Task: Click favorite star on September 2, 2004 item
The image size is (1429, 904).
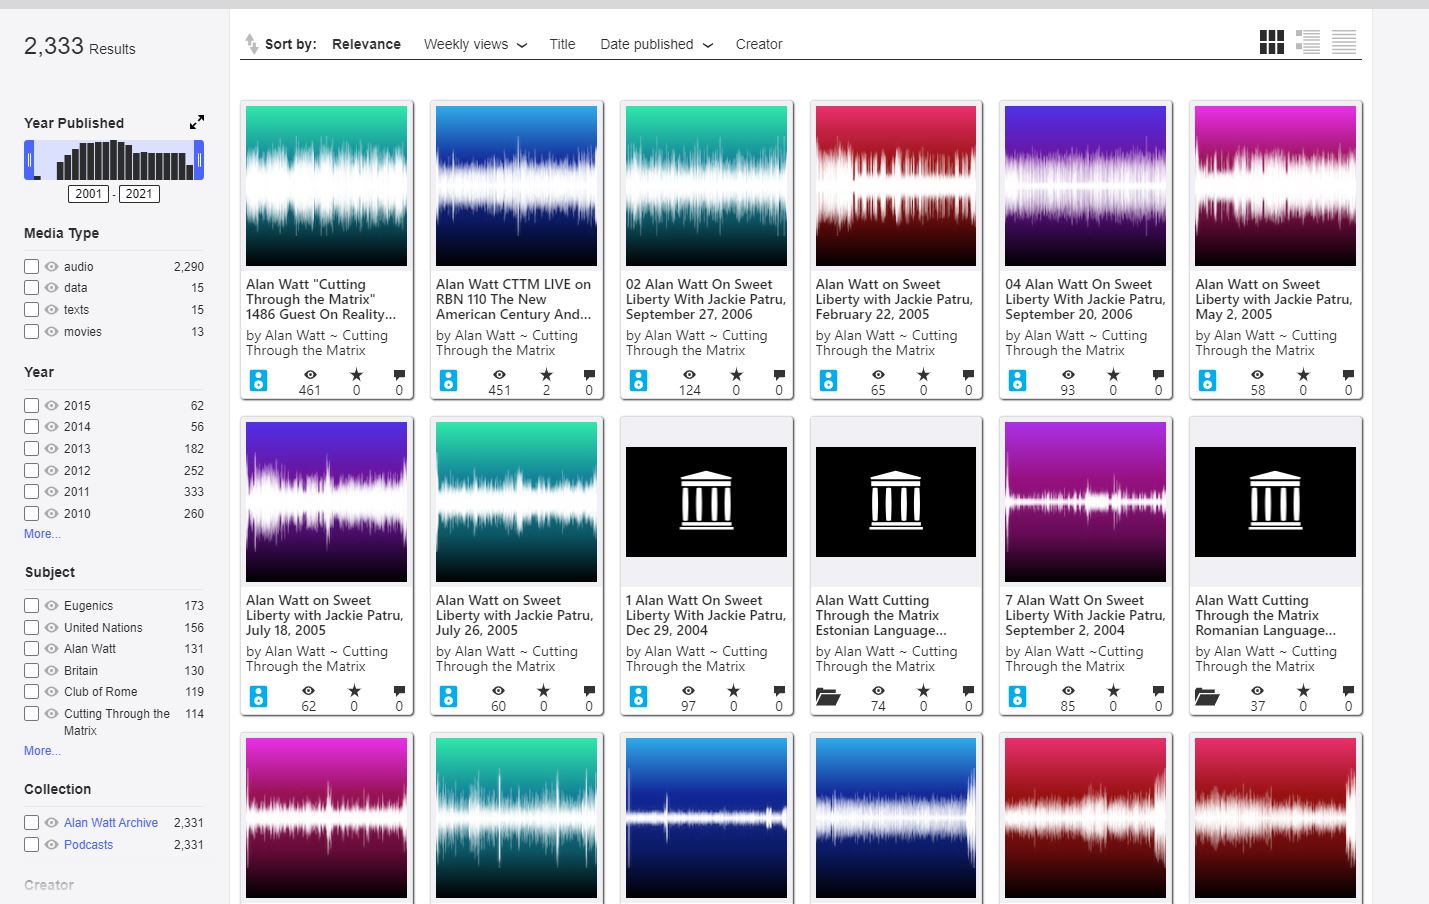Action: (1113, 691)
